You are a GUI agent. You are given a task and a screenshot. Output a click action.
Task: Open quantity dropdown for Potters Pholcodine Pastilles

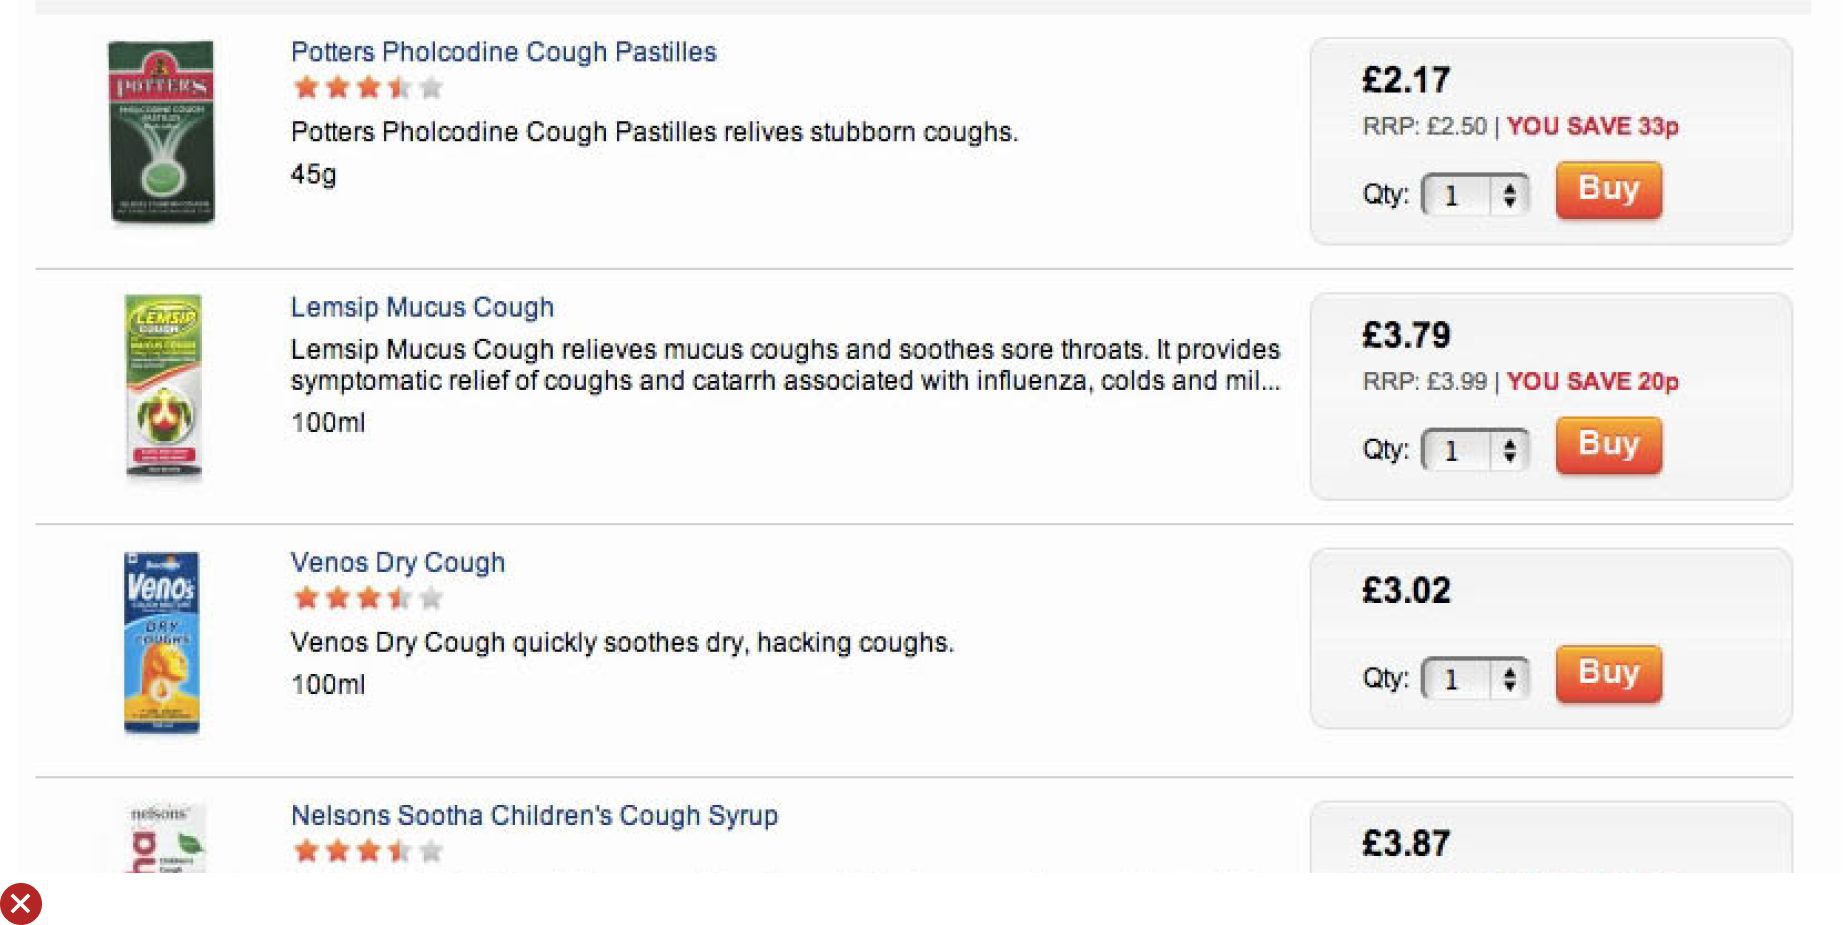click(x=1475, y=195)
